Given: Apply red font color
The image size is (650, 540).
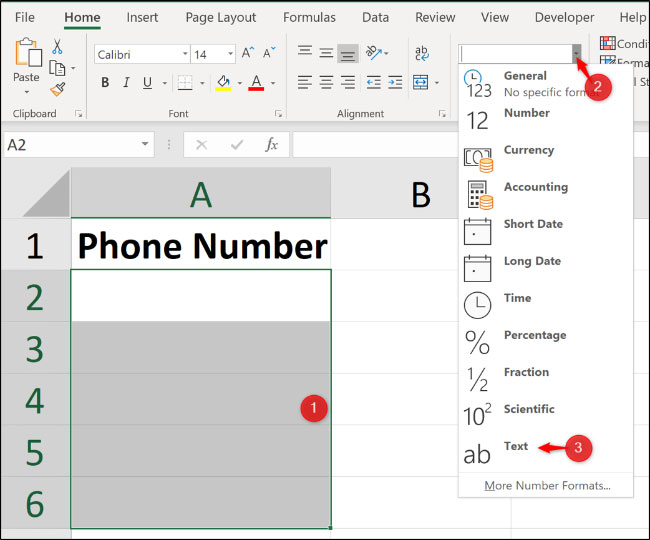Looking at the screenshot, I should tap(256, 82).
